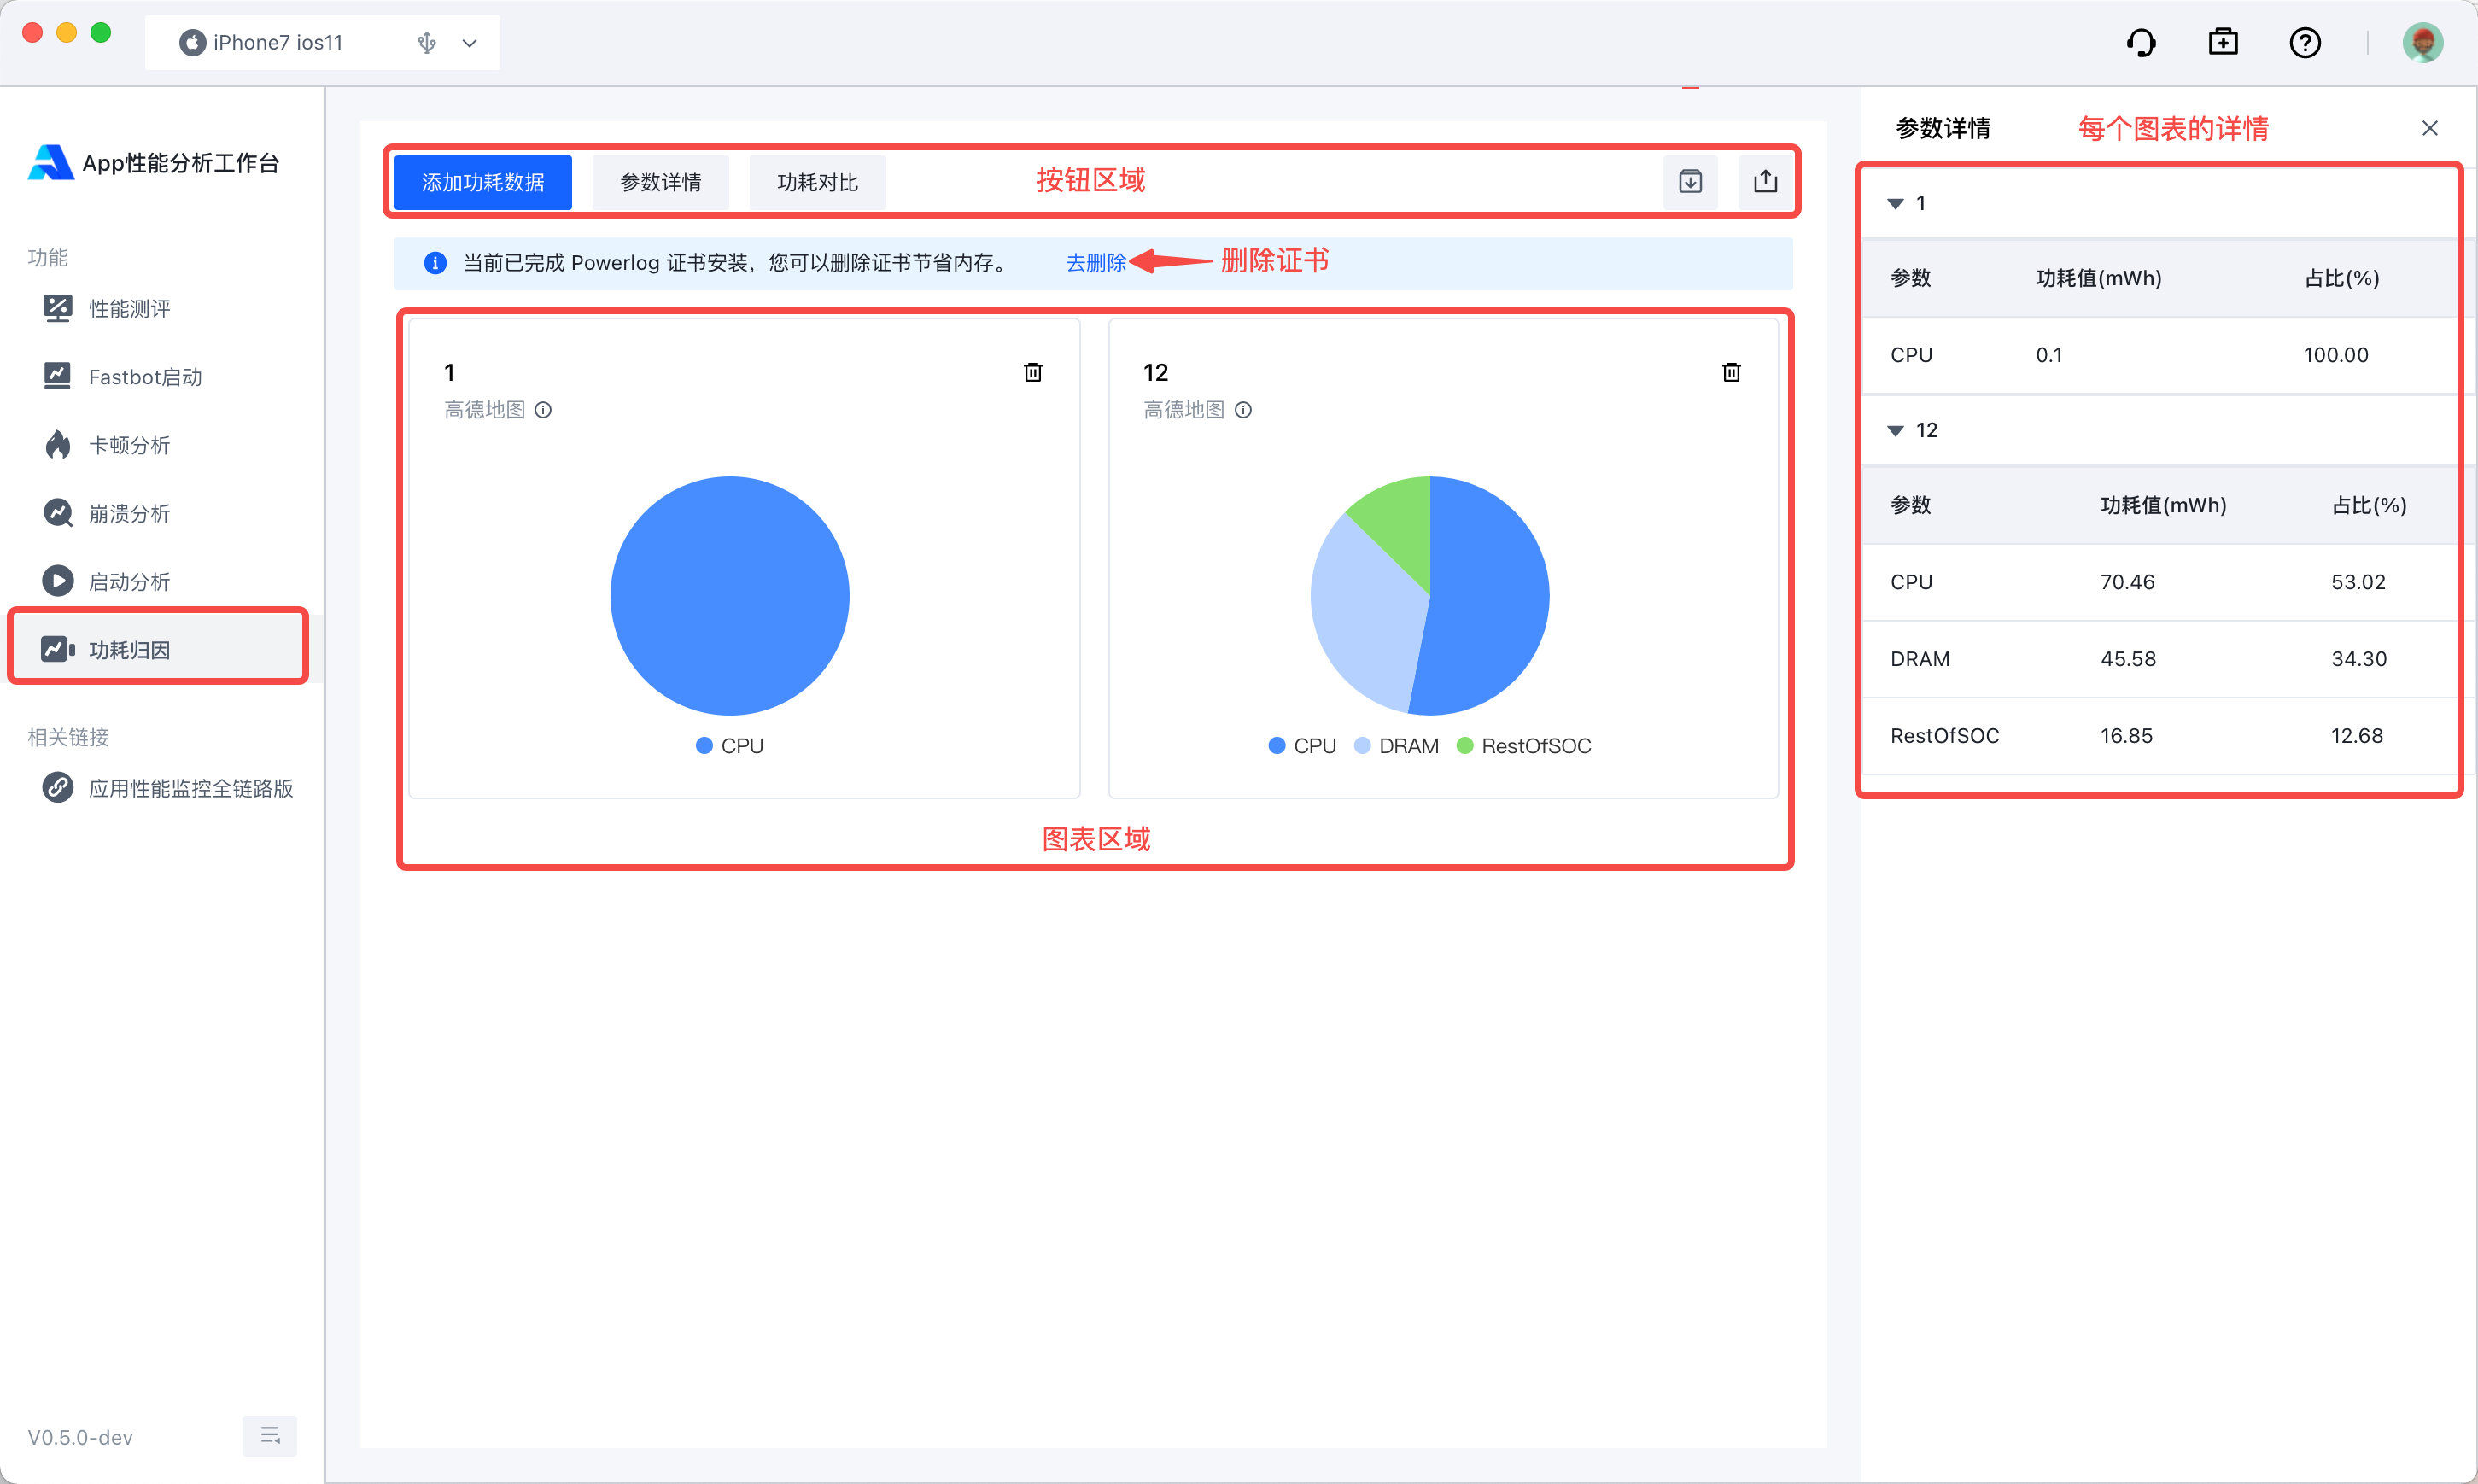
Task: Toggle CPU legend in chart 12
Action: [1302, 746]
